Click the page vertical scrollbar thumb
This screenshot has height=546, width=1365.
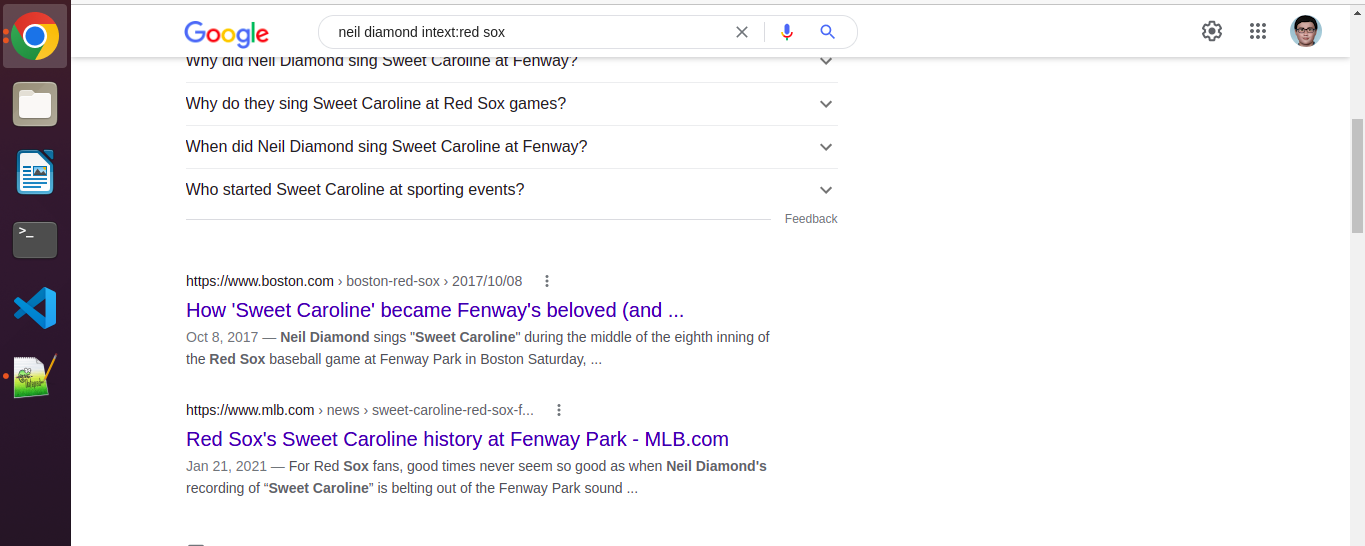click(1357, 175)
